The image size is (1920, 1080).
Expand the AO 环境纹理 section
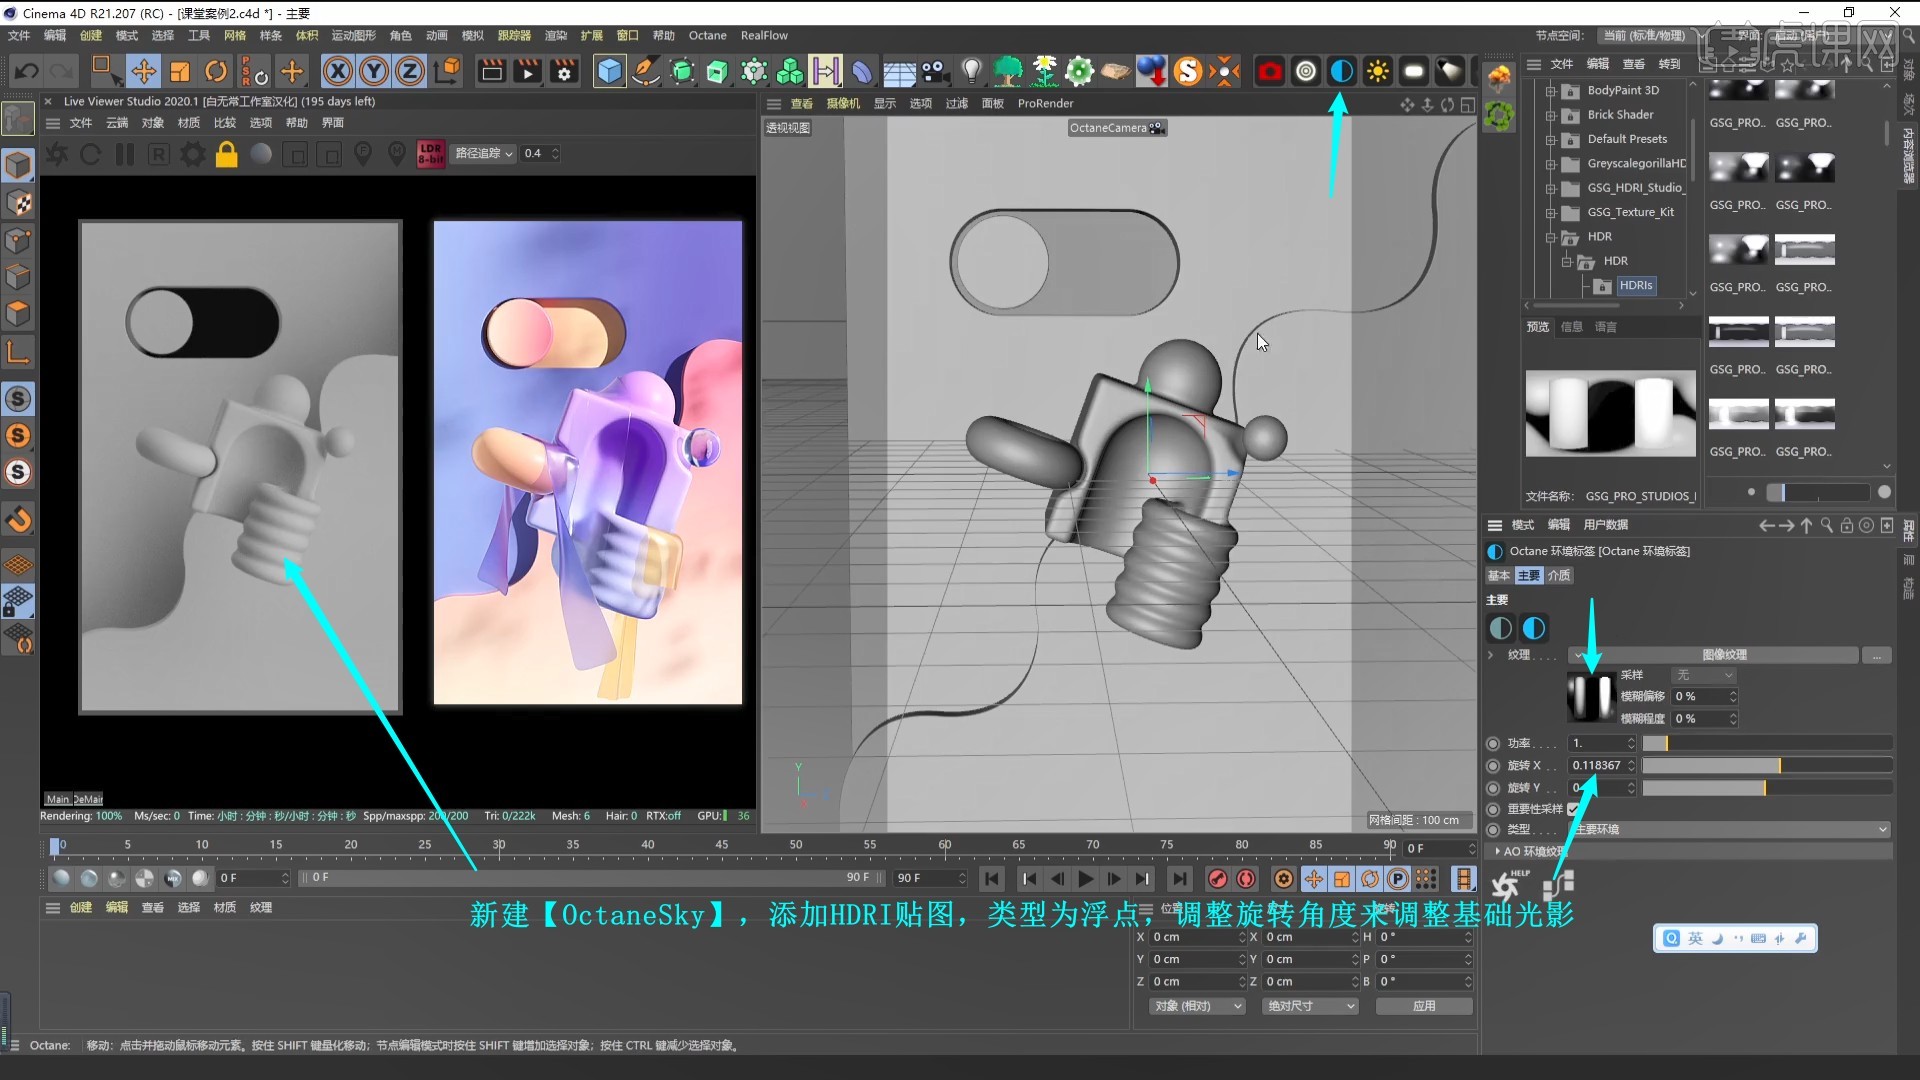pyautogui.click(x=1497, y=851)
